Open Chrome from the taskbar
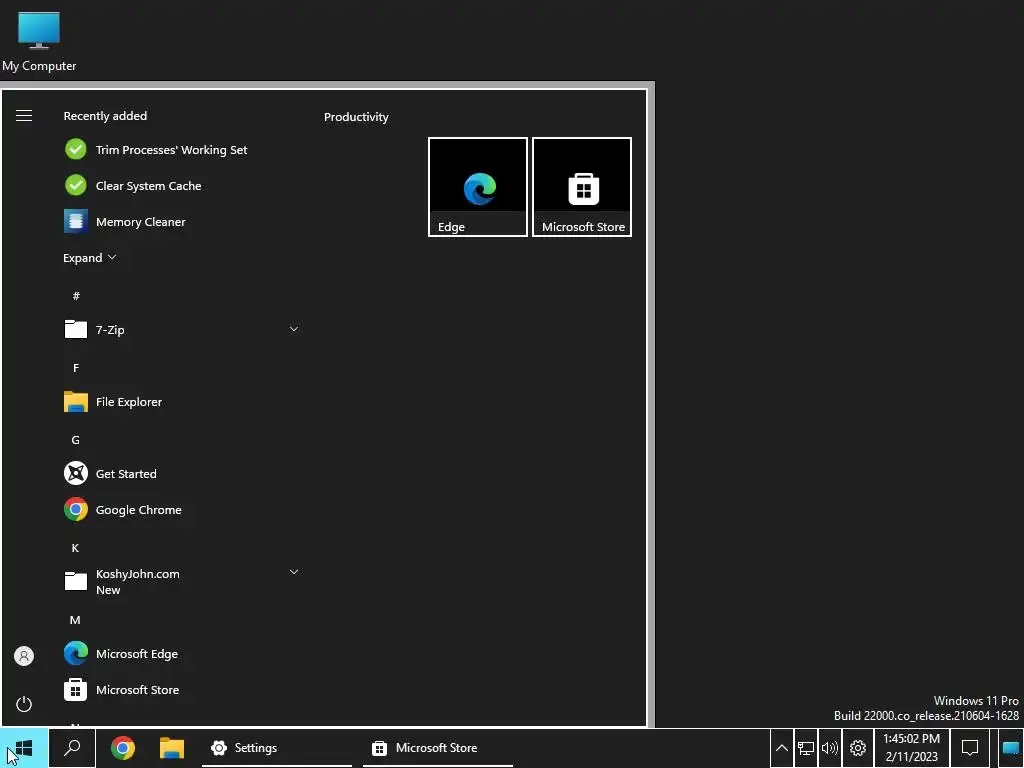The width and height of the screenshot is (1024, 768). (123, 748)
